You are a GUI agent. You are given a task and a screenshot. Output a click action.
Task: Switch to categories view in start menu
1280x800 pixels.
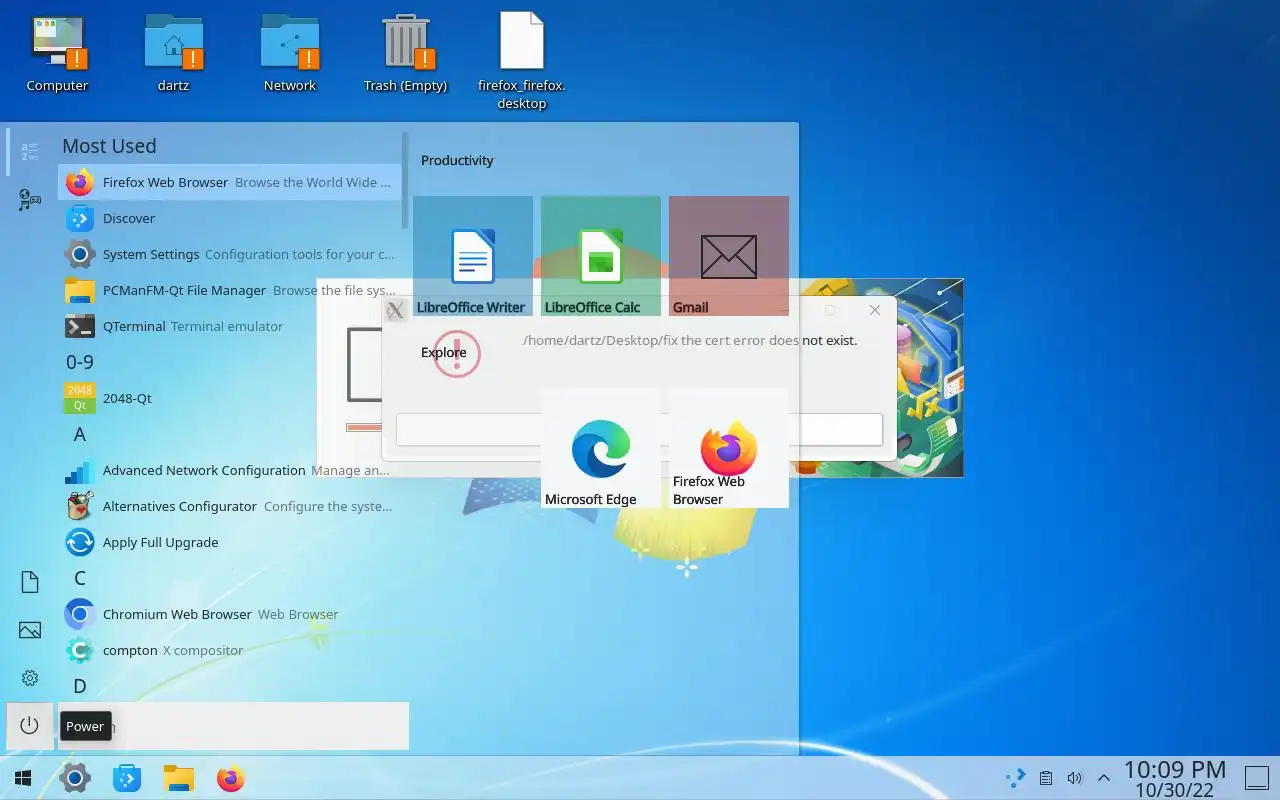tap(30, 200)
